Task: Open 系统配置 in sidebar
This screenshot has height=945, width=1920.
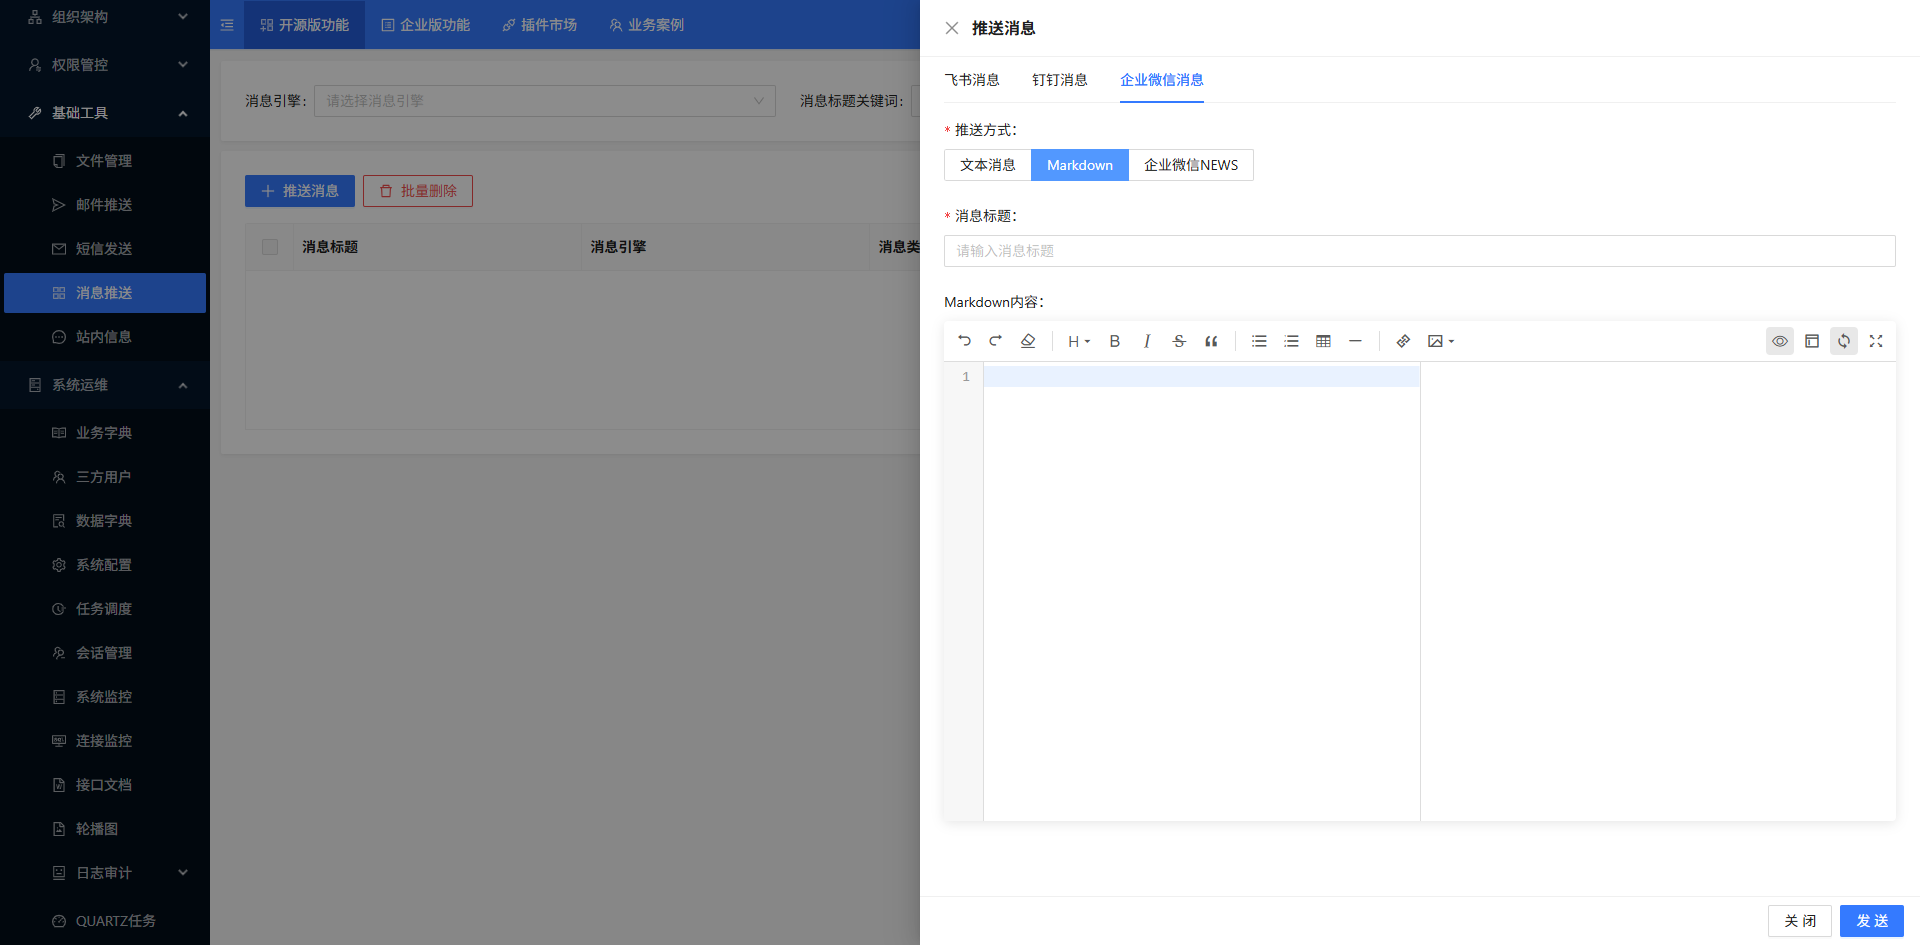Action: tap(105, 565)
